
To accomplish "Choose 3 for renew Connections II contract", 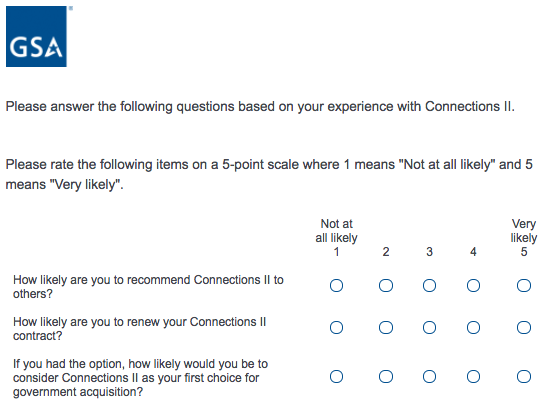I will coord(429,328).
